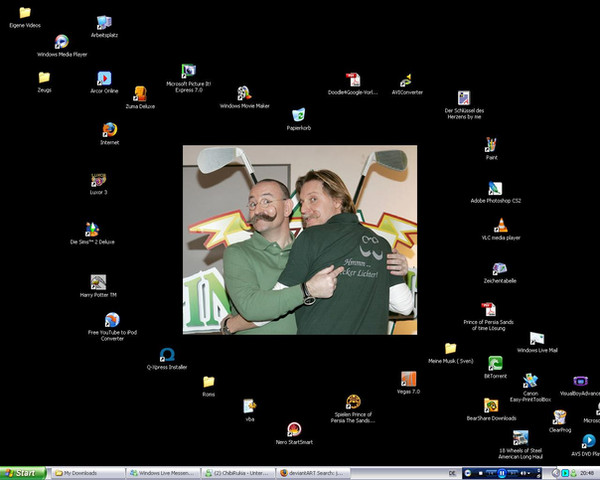Image resolution: width=600 pixels, height=480 pixels.
Task: Open the Arbeitsplatz computer icon
Action: [x=104, y=22]
